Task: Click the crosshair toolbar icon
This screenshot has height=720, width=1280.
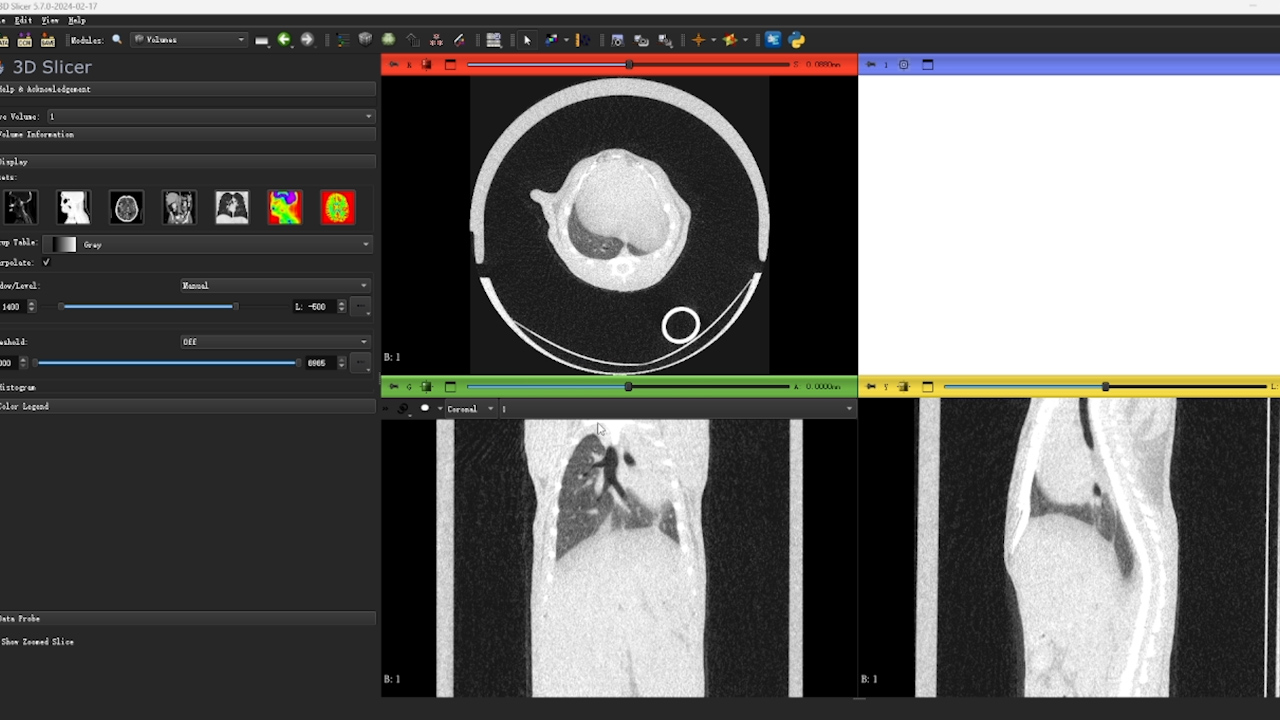Action: tap(699, 40)
